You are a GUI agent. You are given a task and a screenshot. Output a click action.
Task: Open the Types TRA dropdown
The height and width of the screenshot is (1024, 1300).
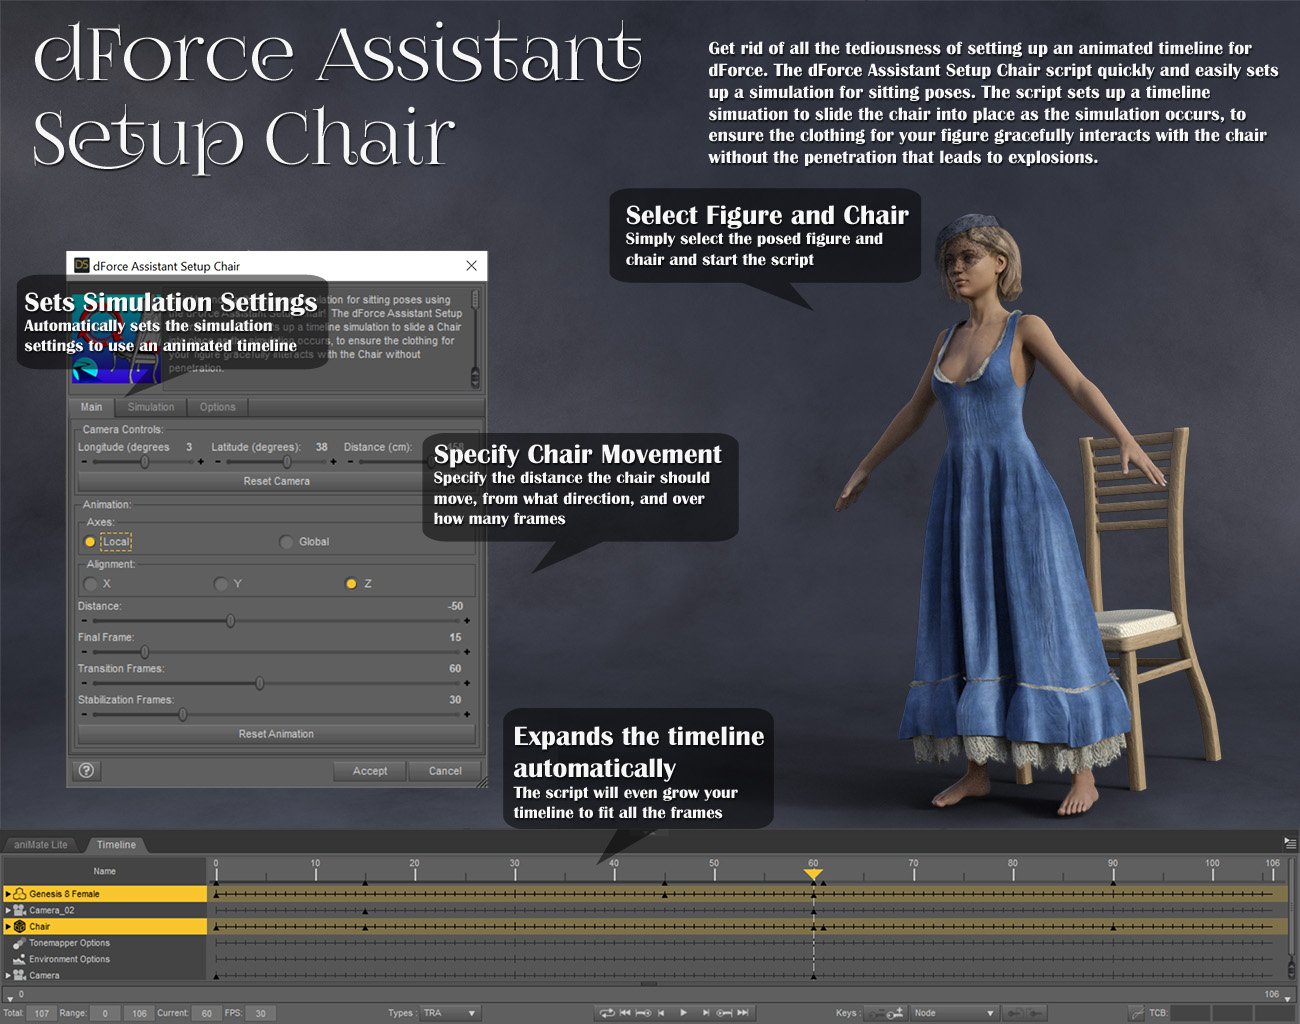[x=450, y=1012]
